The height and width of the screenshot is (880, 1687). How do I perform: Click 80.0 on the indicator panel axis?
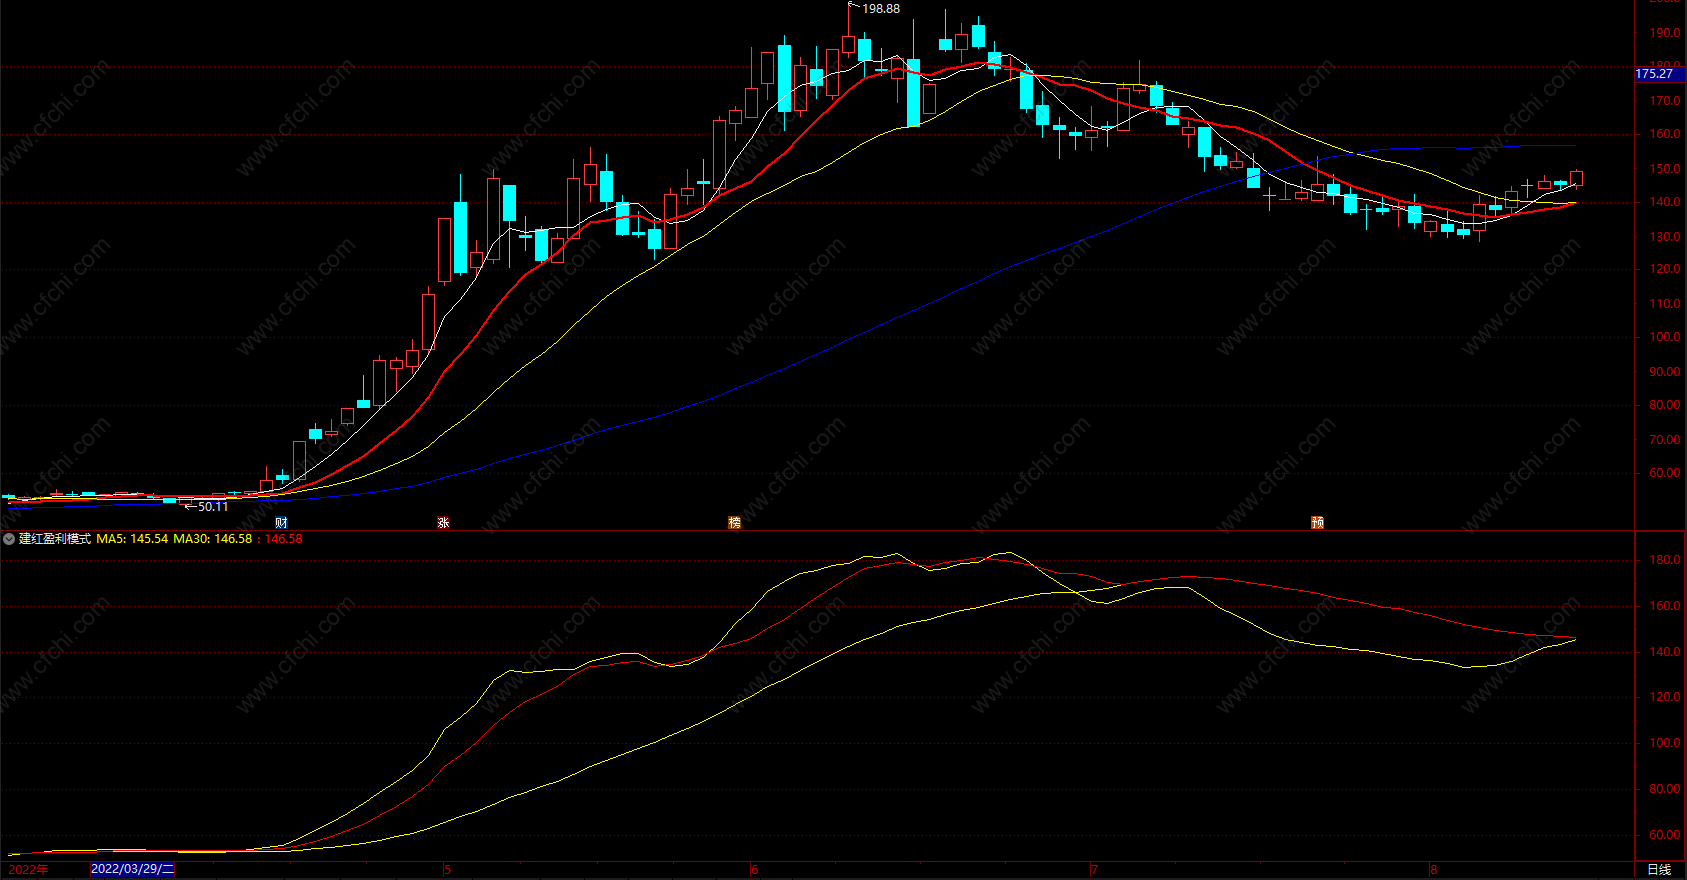[x=1664, y=790]
